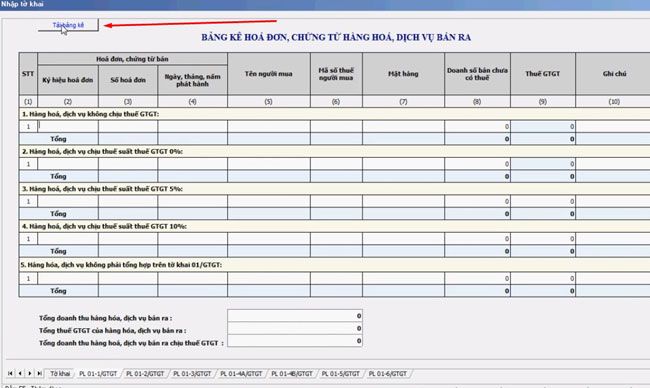The width and height of the screenshot is (650, 388).
Task: Click Tổng row label in section 1
Action: click(58, 139)
